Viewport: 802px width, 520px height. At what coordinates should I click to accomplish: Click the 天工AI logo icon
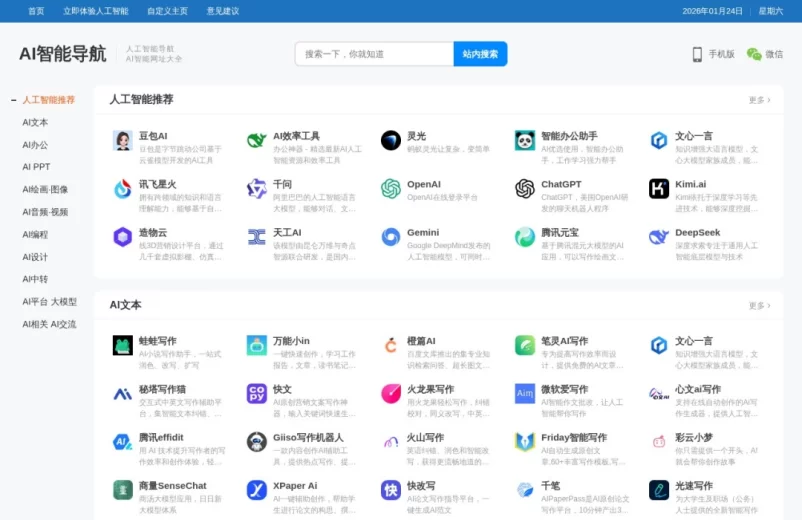pyautogui.click(x=257, y=237)
